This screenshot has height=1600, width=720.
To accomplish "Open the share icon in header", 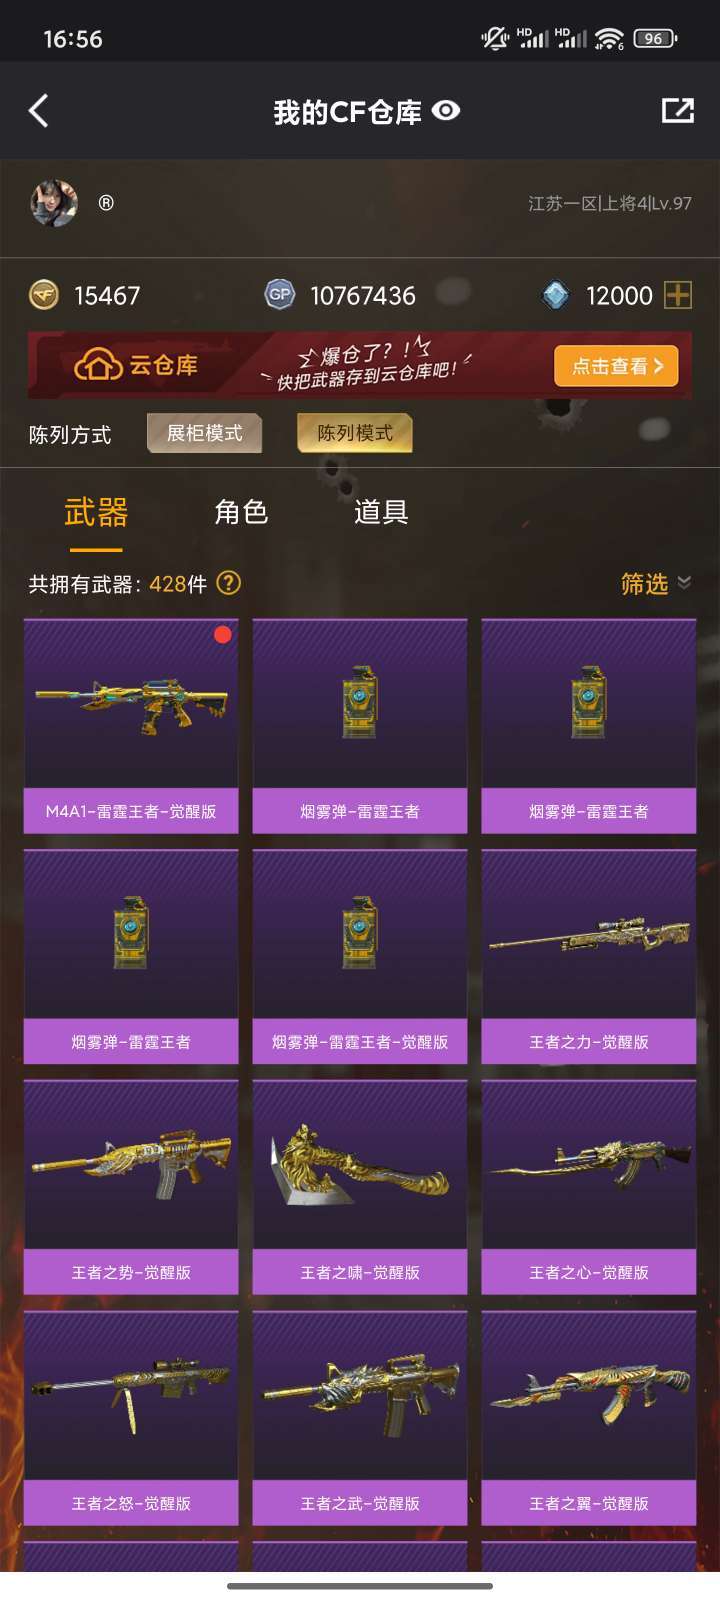I will tap(678, 110).
